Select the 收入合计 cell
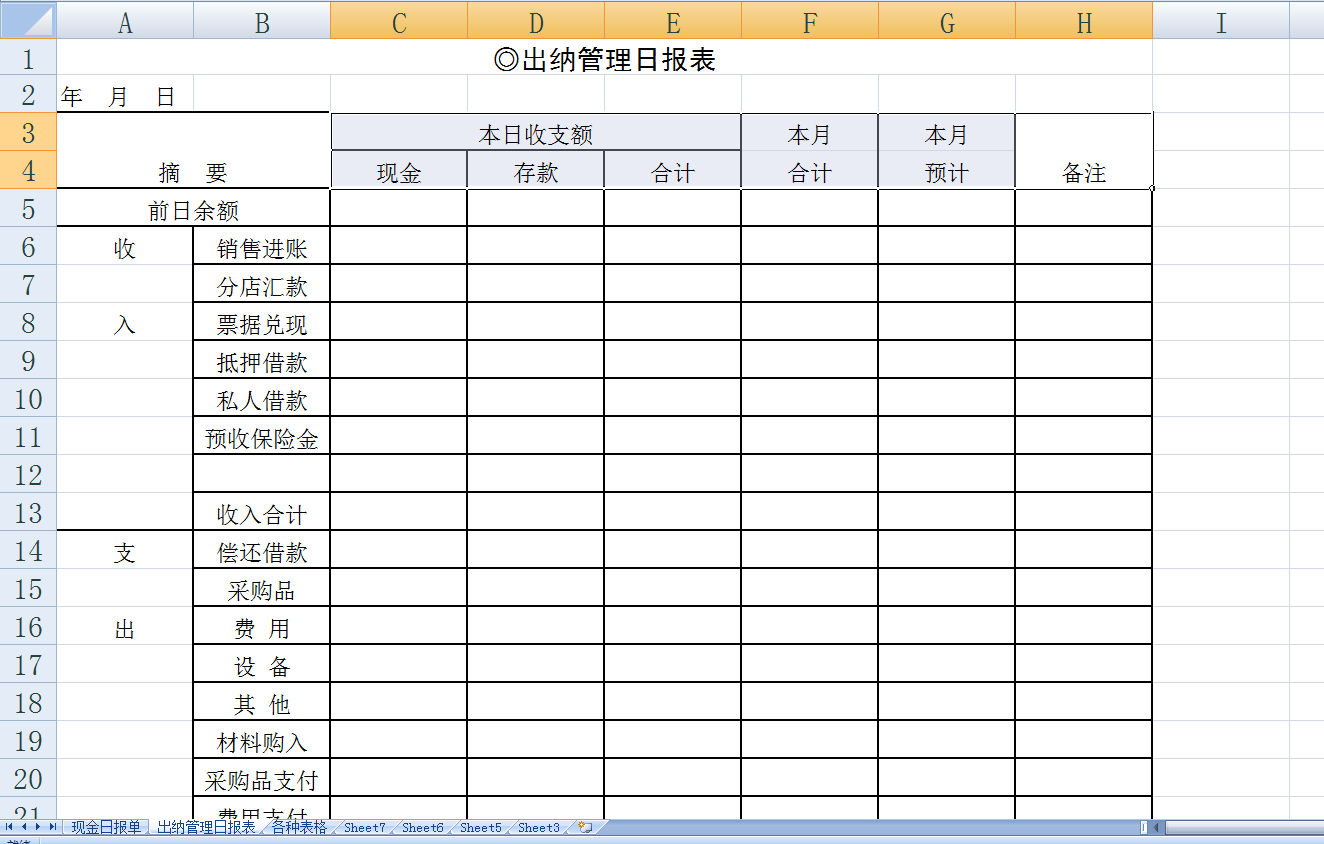This screenshot has height=844, width=1324. (262, 513)
